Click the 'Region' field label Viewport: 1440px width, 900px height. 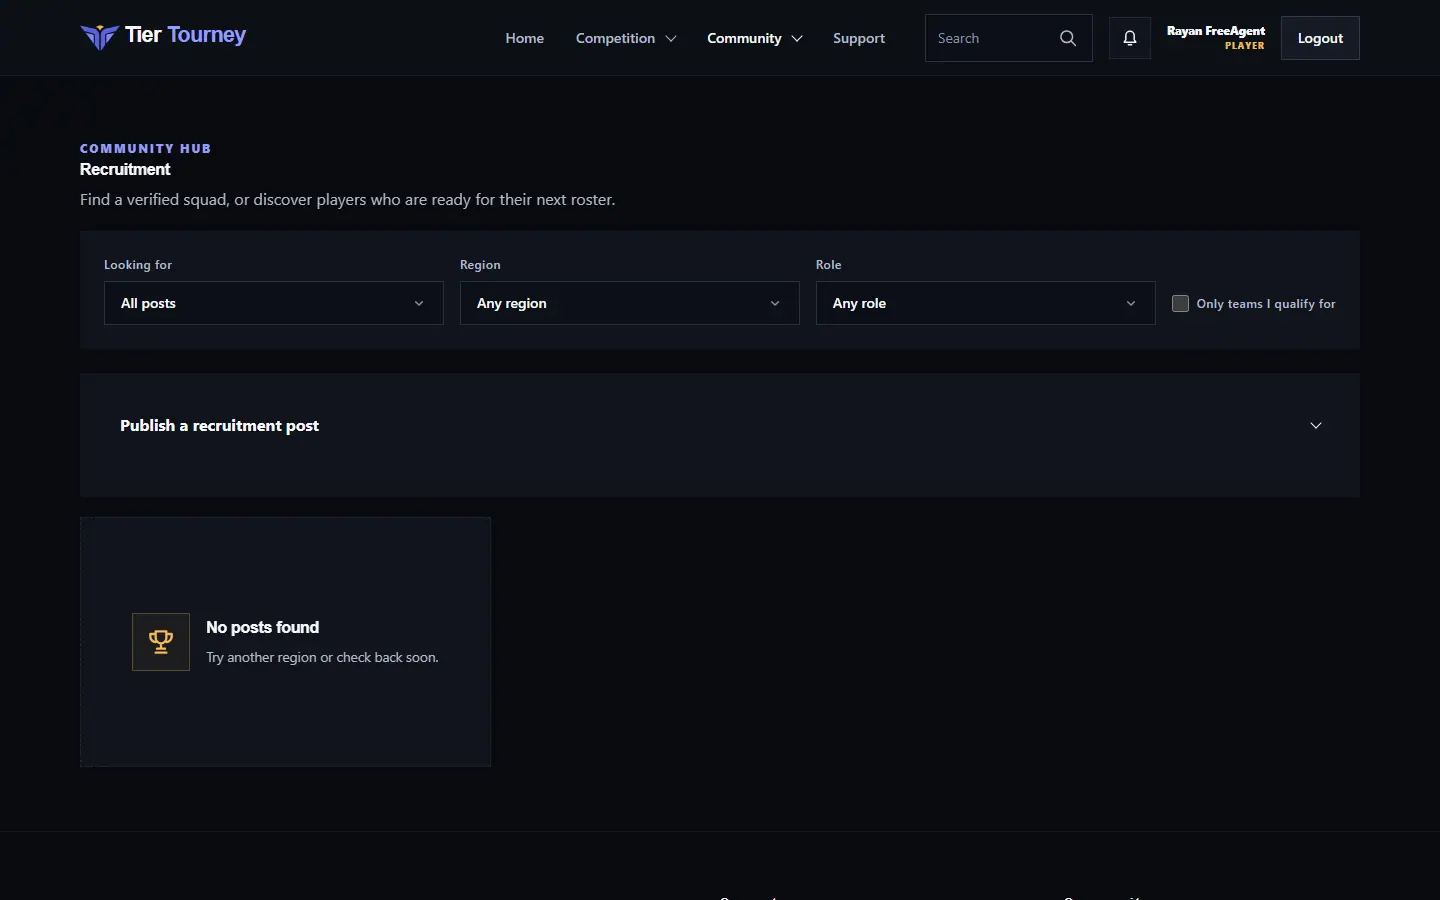(480, 265)
